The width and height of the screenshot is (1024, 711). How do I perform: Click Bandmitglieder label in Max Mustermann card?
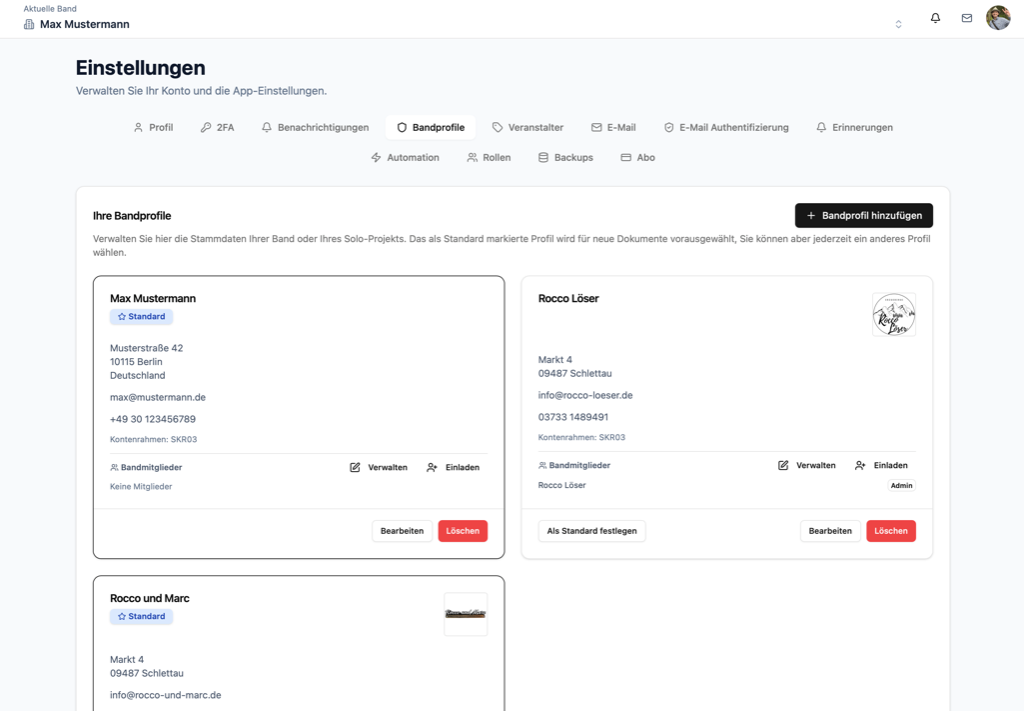pos(152,467)
